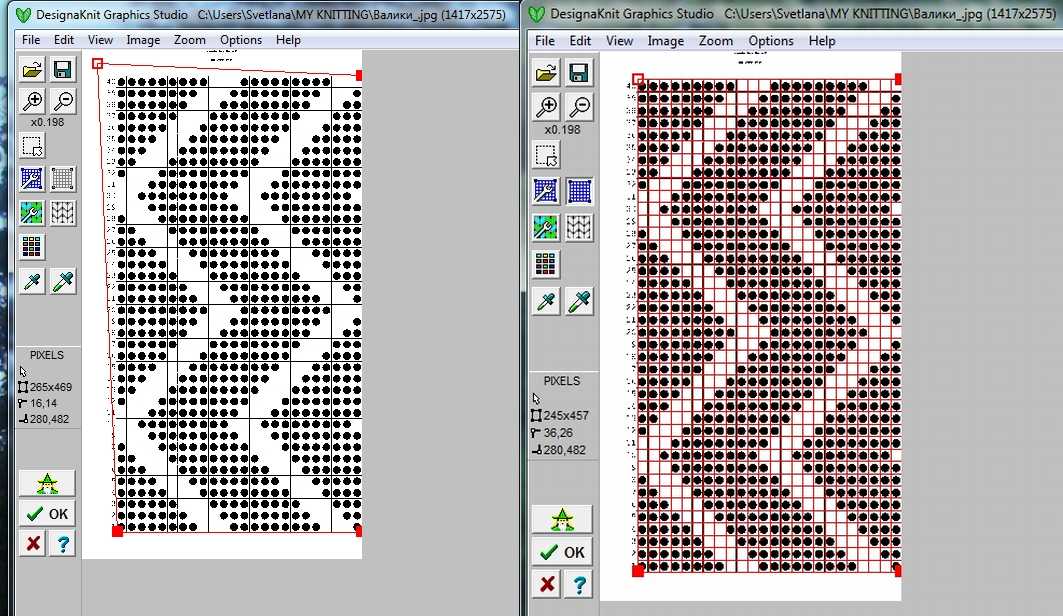
Task: Open File menu in right window
Action: pos(545,41)
